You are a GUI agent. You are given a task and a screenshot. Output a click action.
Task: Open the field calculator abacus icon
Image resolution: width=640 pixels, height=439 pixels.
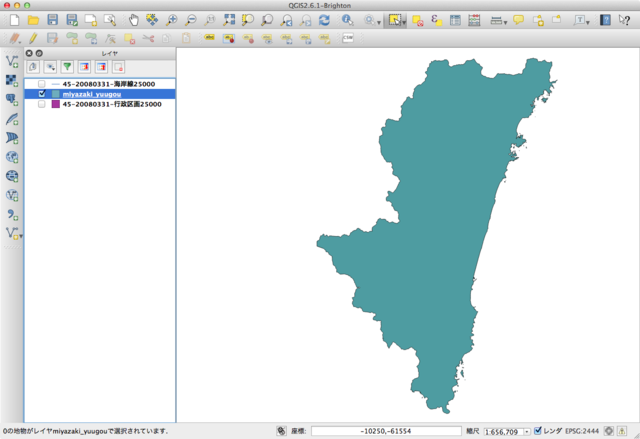tap(474, 20)
